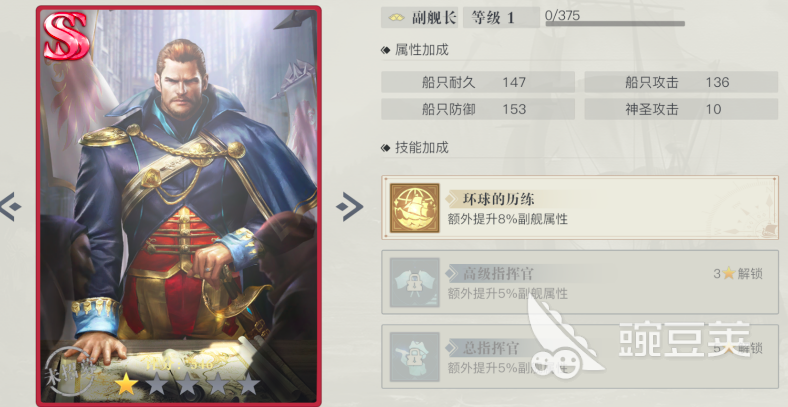Screen dimensions: 788x407
Task: Click the golden ship globe skill icon
Action: pyautogui.click(x=415, y=208)
